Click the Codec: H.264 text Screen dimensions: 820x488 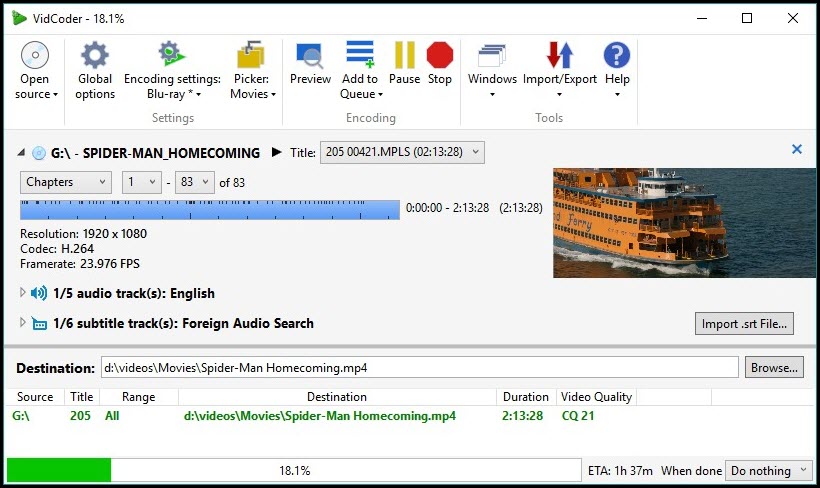tap(57, 249)
